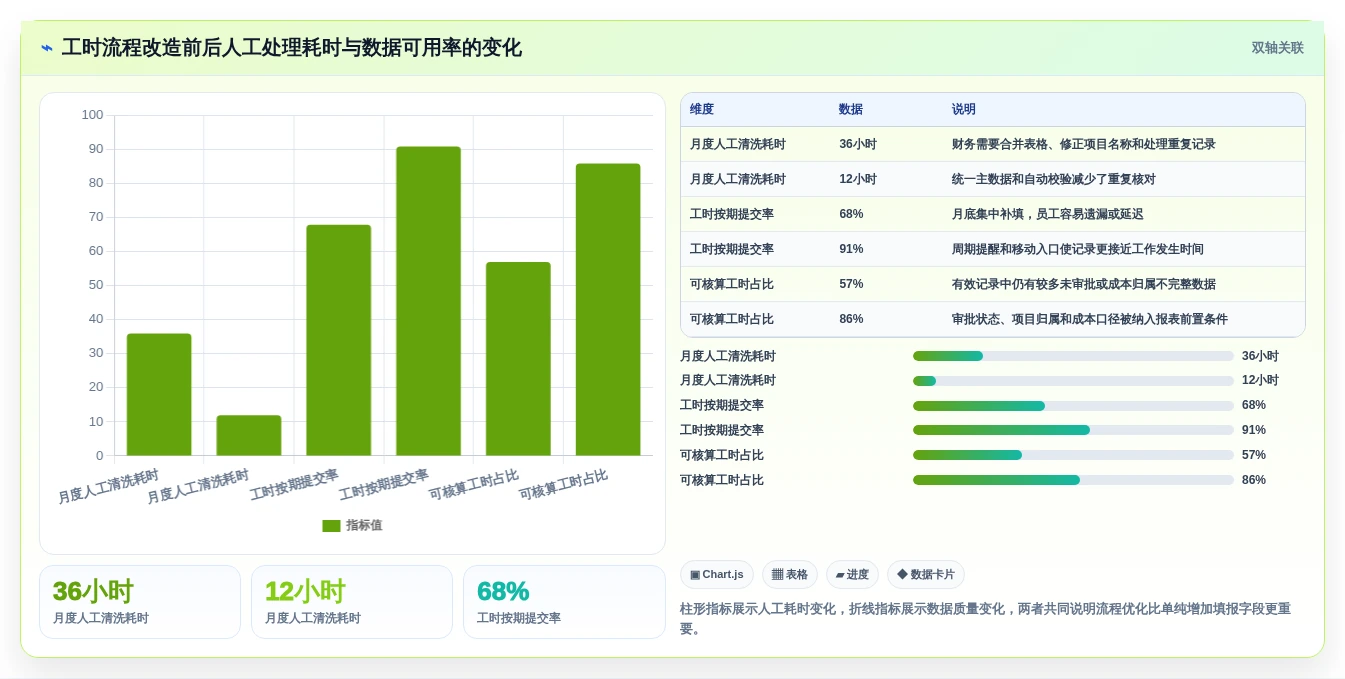Image resolution: width=1345 pixels, height=679 pixels.
Task: Open the 12小时 KPI card
Action: (x=352, y=602)
